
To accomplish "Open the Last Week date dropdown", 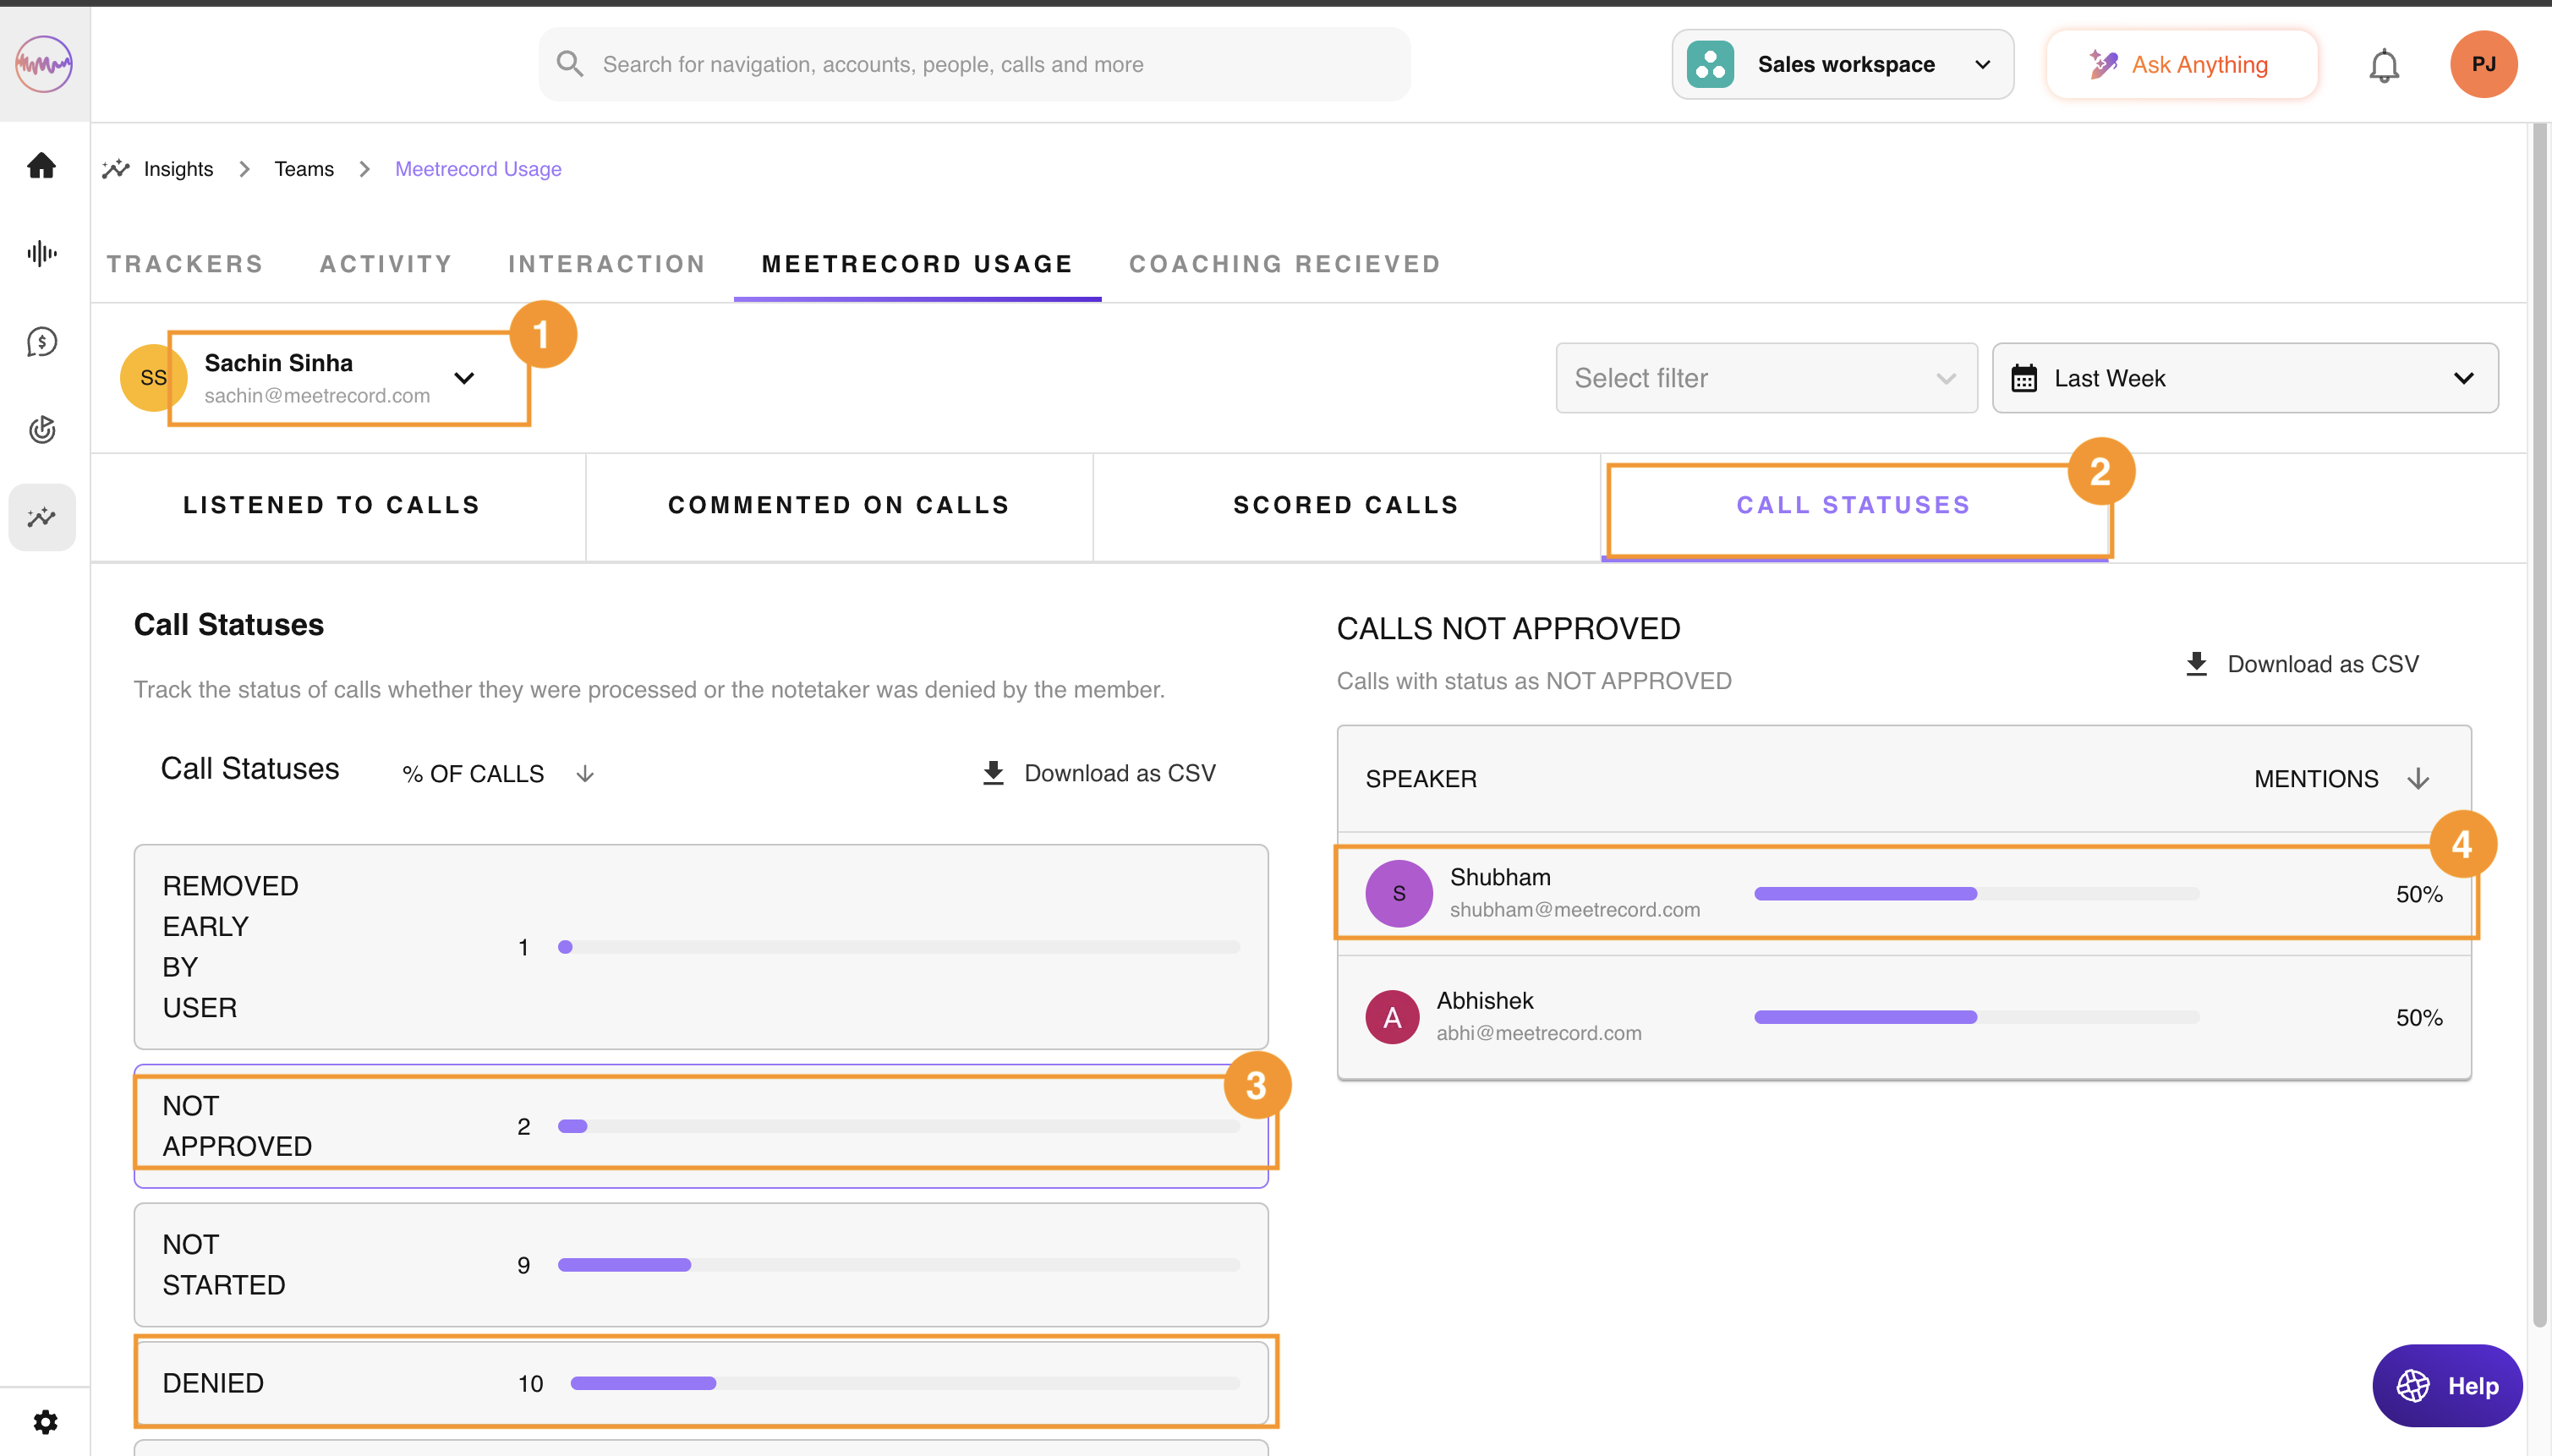I will [2244, 378].
